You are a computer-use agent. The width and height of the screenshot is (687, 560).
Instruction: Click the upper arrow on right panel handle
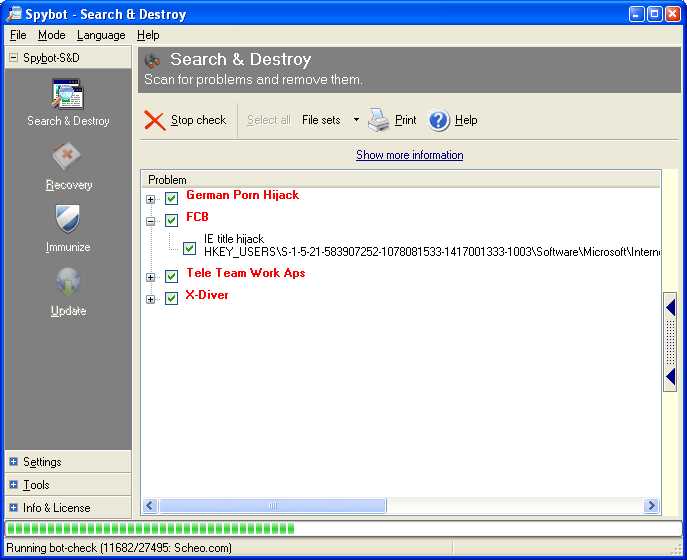pyautogui.click(x=670, y=309)
